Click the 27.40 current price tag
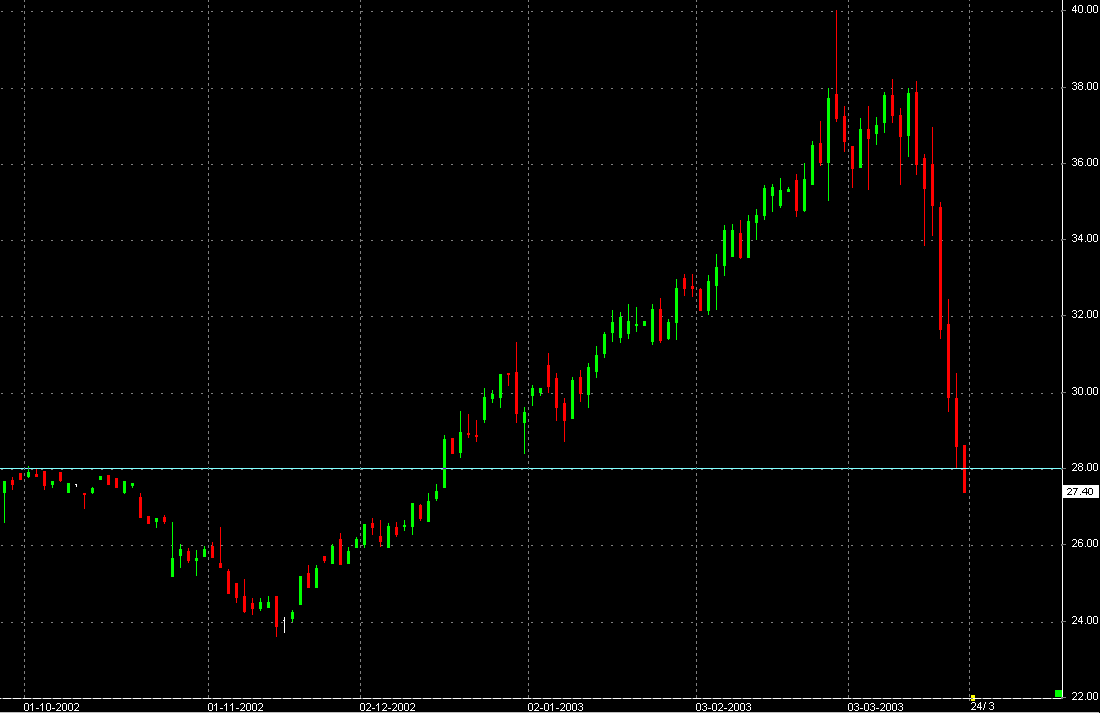This screenshot has height=713, width=1100. tap(1080, 492)
